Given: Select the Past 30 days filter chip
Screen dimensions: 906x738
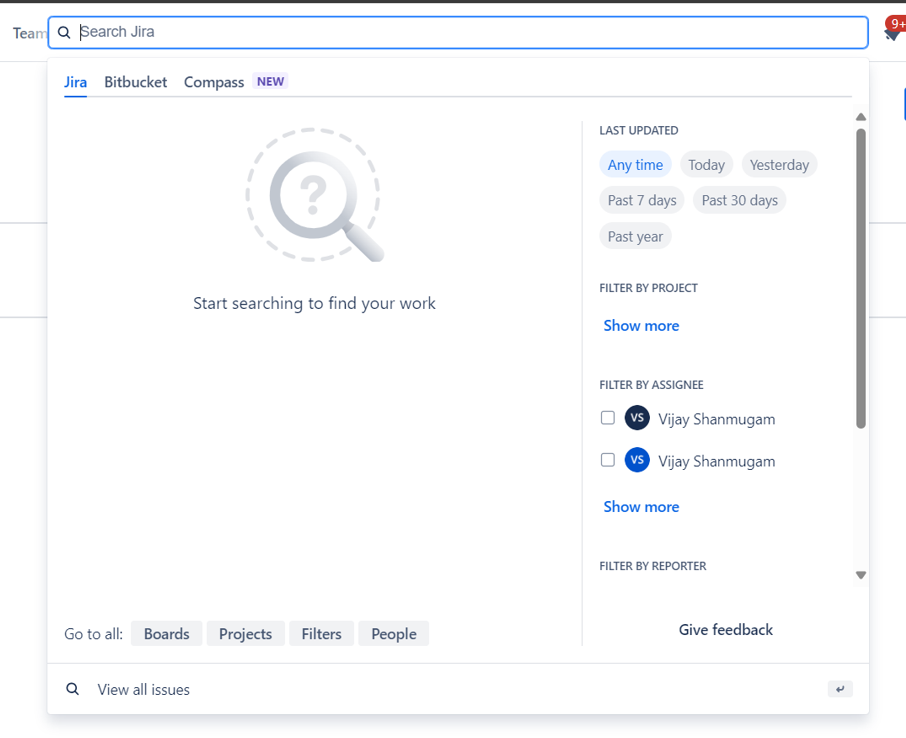Looking at the screenshot, I should point(739,201).
